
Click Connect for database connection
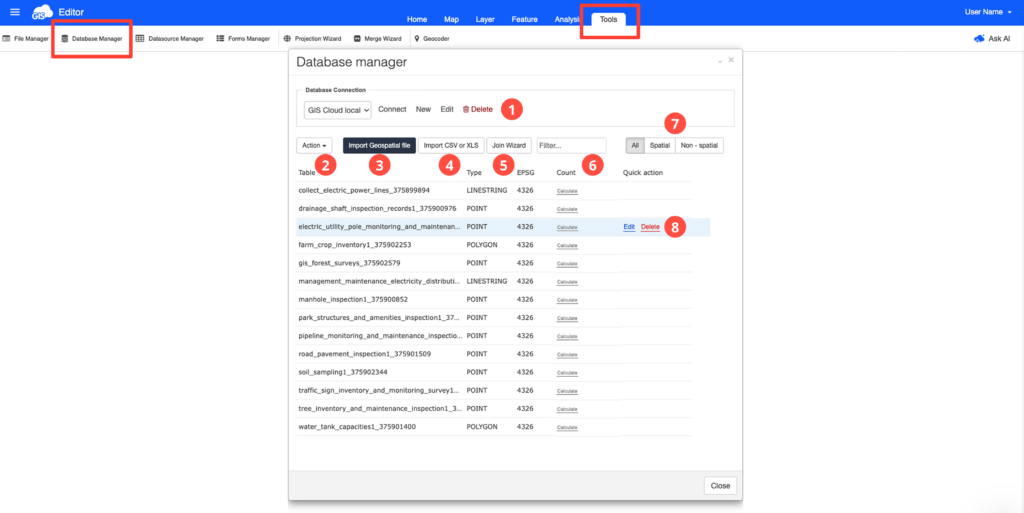[392, 110]
